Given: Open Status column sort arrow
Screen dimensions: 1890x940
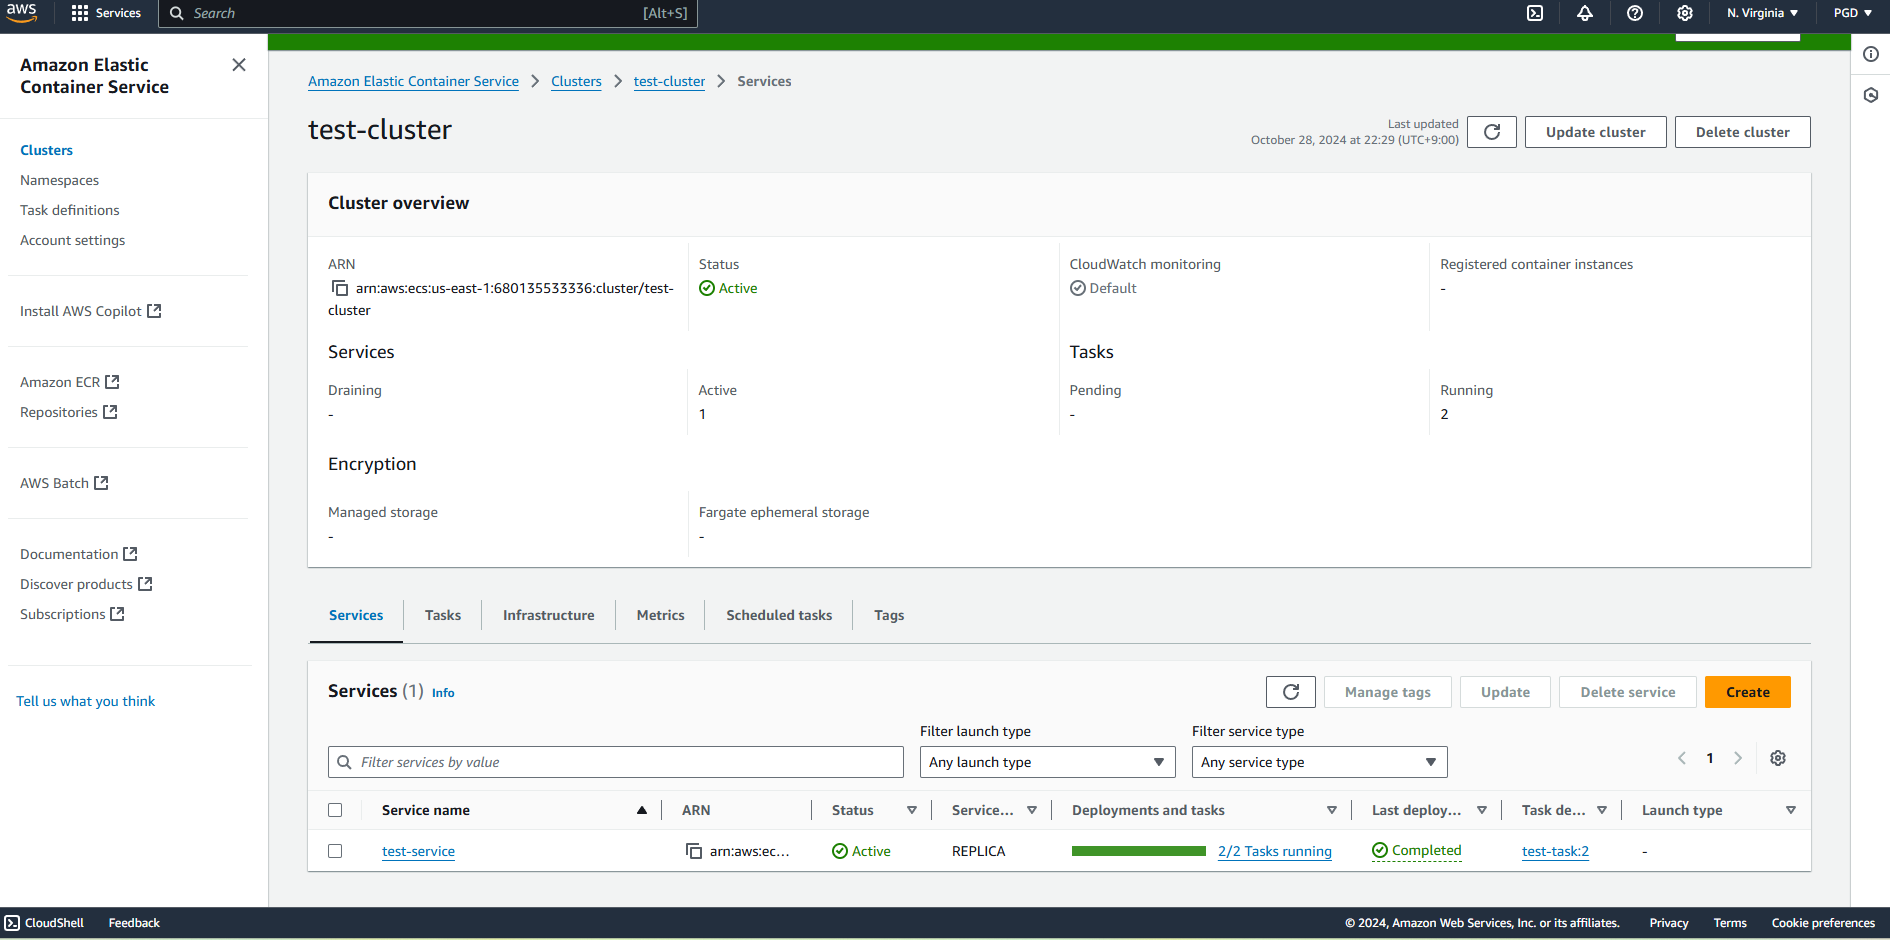Looking at the screenshot, I should [912, 810].
